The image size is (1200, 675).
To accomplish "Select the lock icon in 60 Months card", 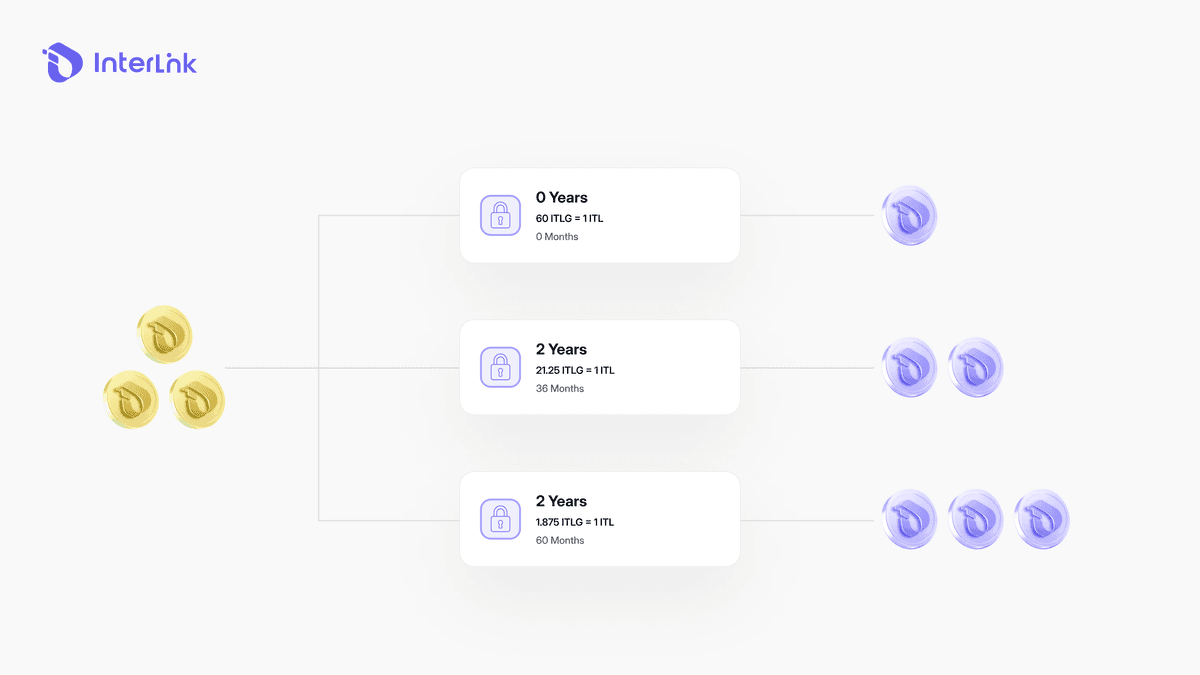I will [500, 519].
